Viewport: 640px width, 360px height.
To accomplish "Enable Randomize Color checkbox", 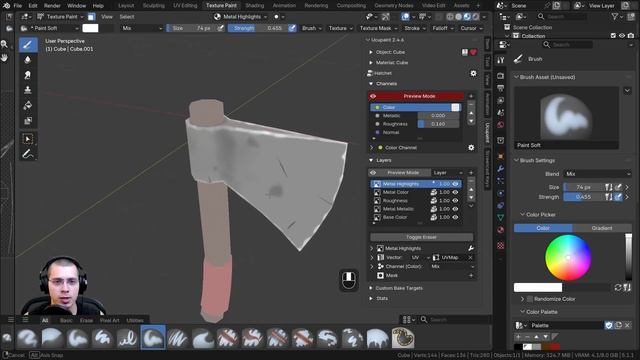I will [x=530, y=299].
